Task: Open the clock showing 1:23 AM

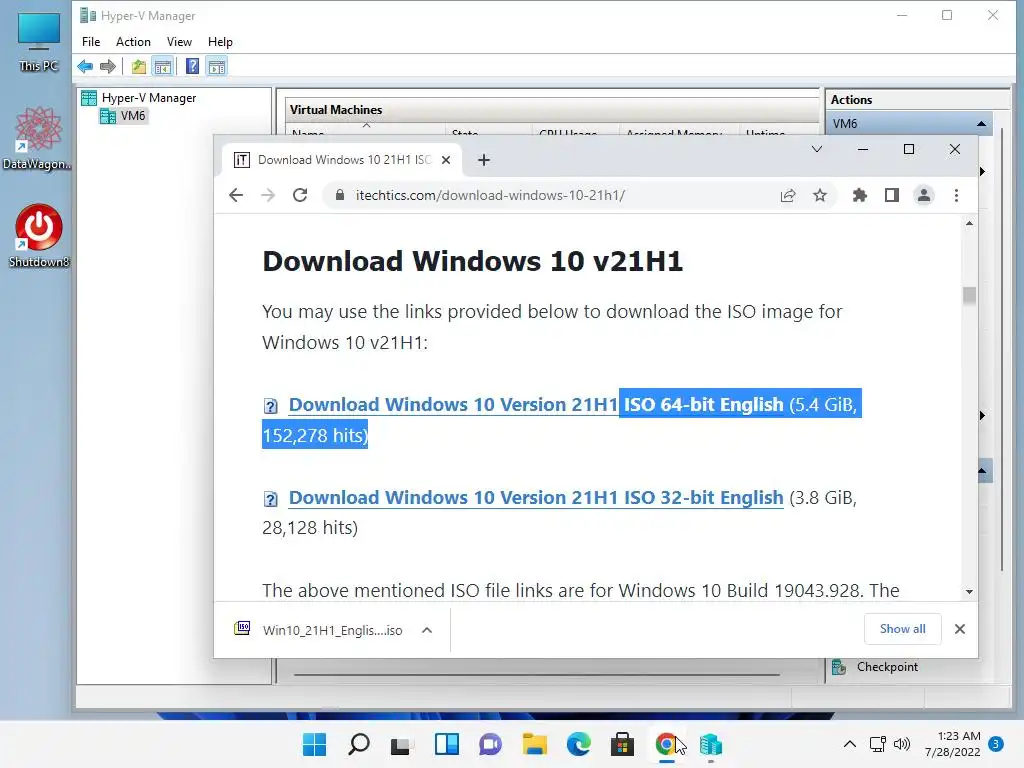Action: click(952, 744)
